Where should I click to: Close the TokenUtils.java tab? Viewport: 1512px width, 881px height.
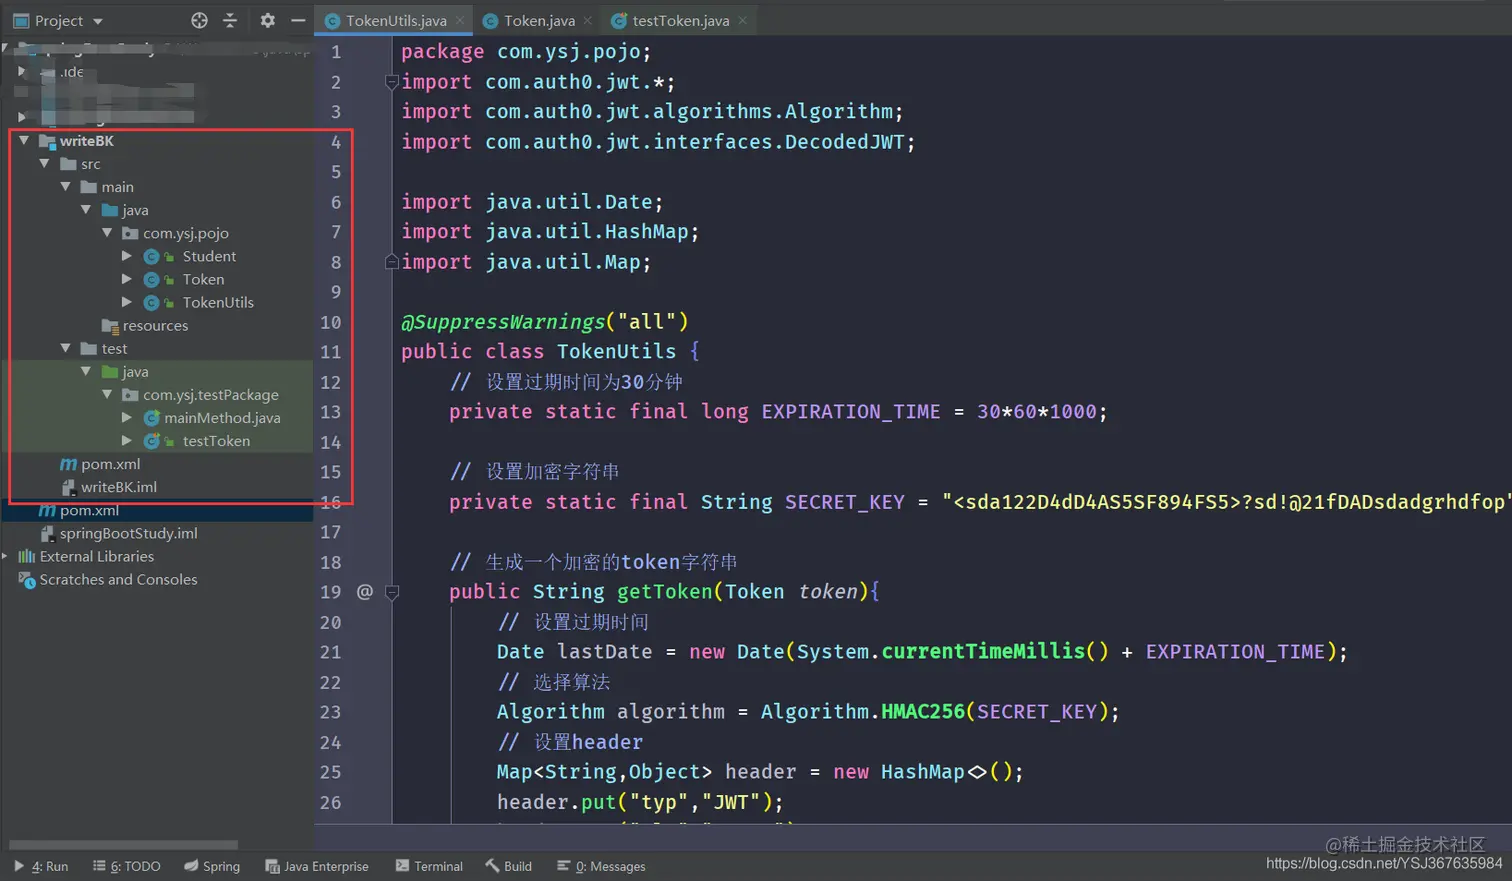[x=460, y=20]
